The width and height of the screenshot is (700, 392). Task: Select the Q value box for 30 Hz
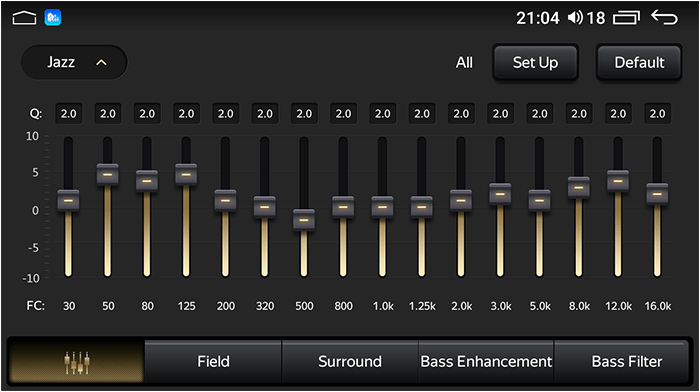69,114
